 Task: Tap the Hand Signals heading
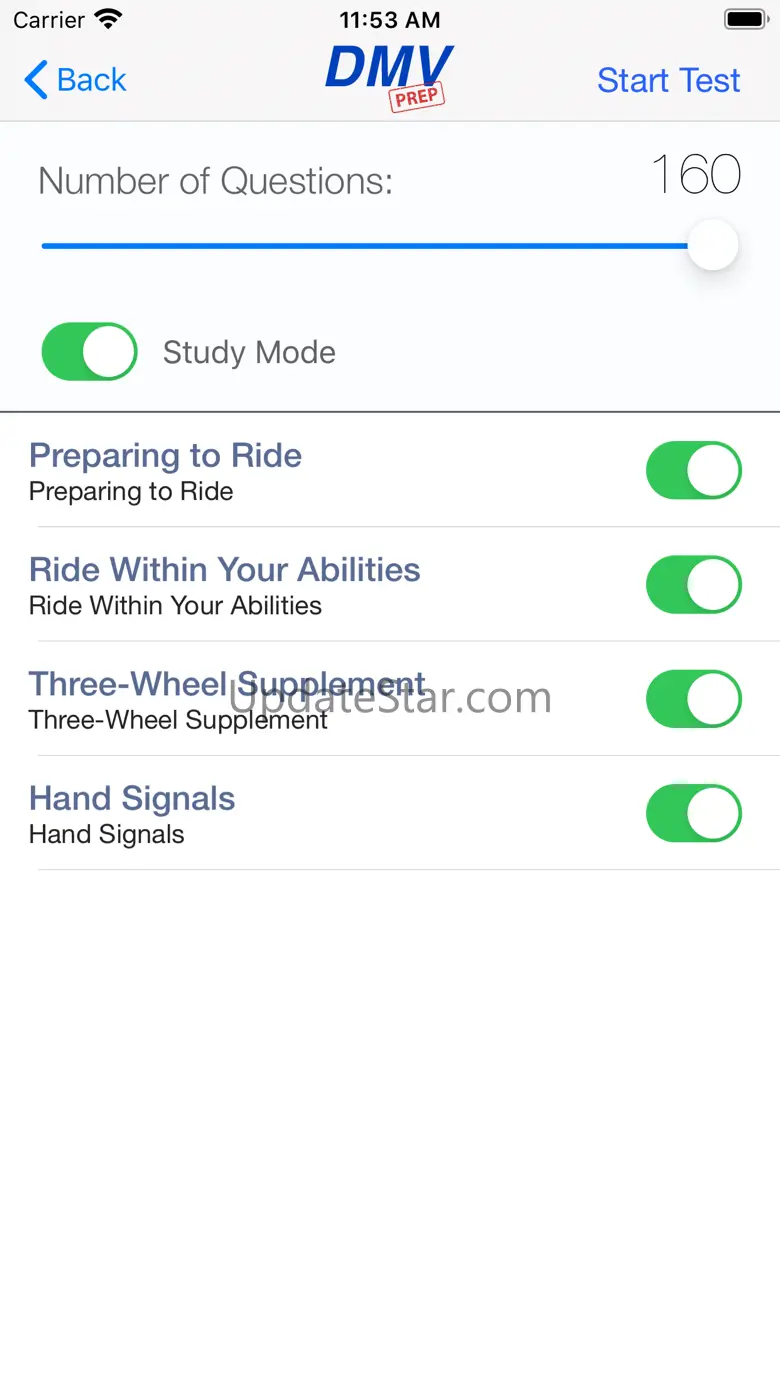pos(132,799)
